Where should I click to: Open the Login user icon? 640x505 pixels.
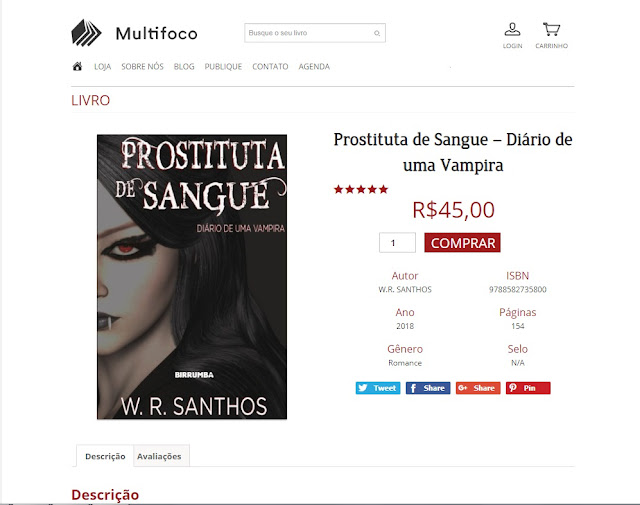click(512, 30)
